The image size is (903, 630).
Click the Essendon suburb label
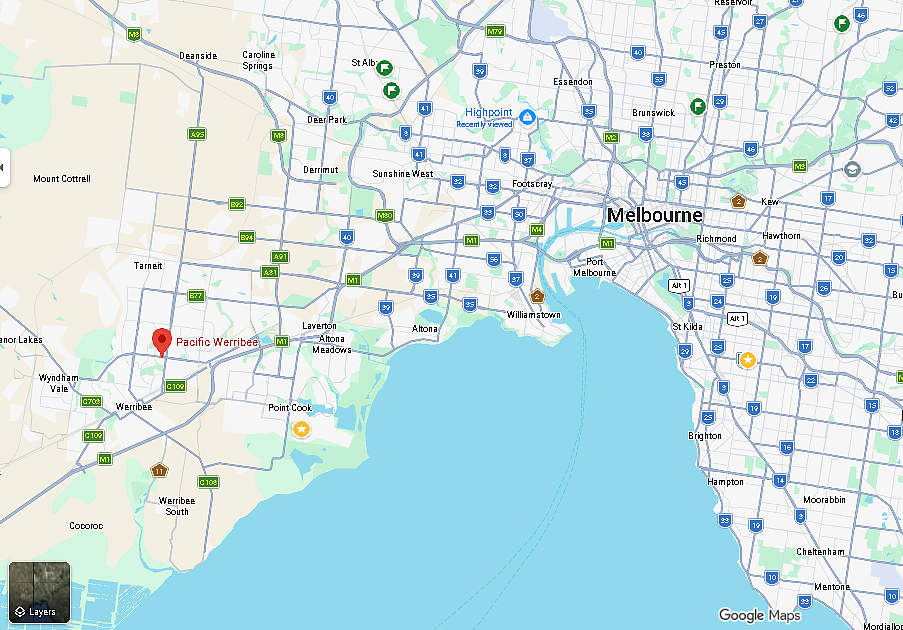(572, 82)
